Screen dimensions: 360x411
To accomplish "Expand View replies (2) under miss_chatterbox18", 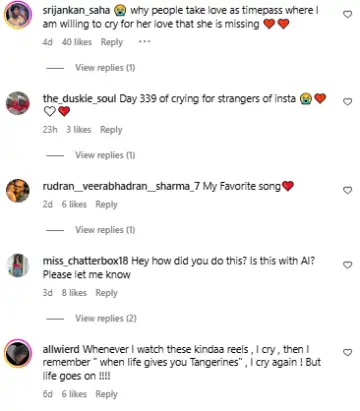I will pyautogui.click(x=106, y=318).
